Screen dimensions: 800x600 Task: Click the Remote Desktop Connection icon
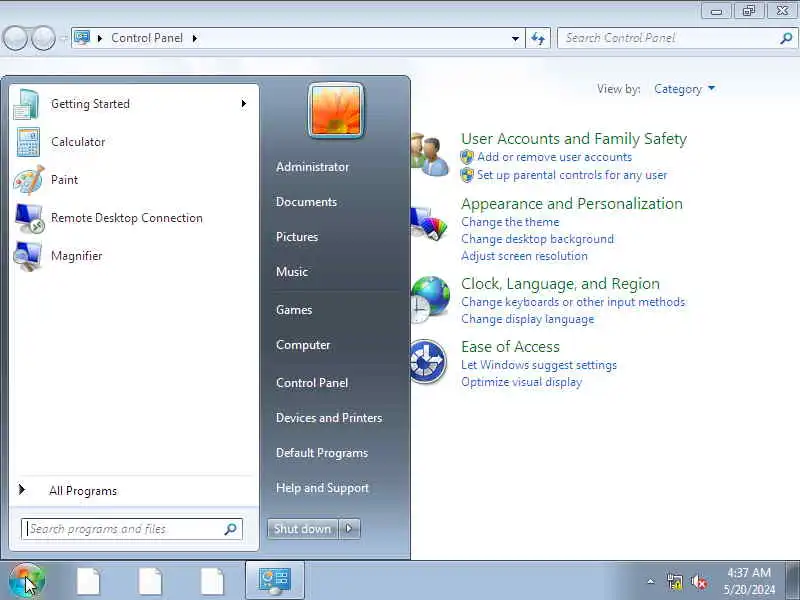[x=29, y=218]
